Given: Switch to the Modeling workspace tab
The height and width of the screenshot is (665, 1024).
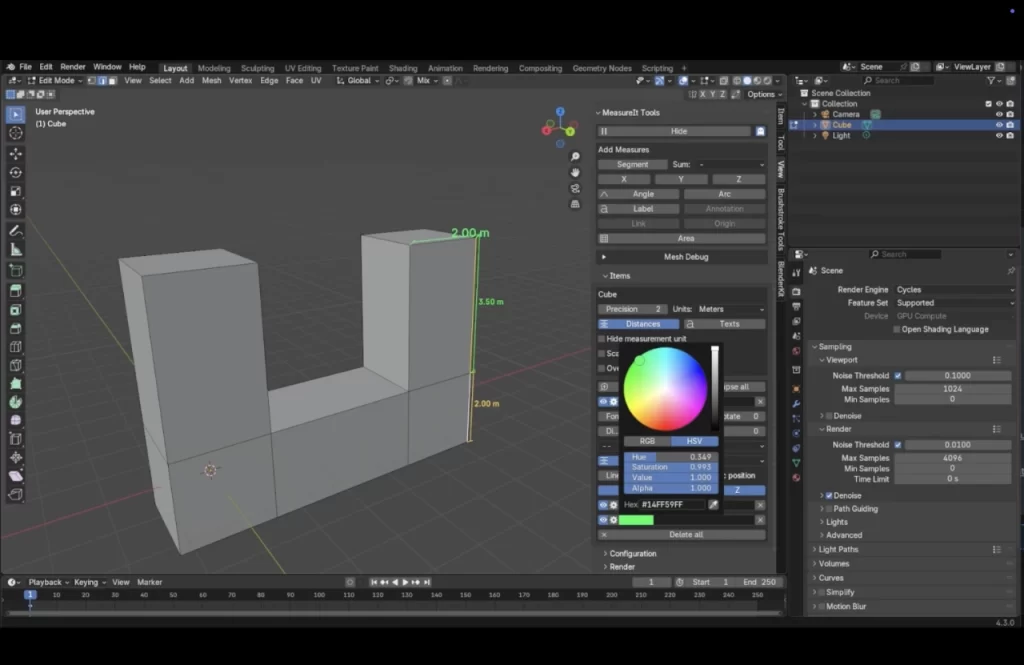Looking at the screenshot, I should (x=213, y=68).
